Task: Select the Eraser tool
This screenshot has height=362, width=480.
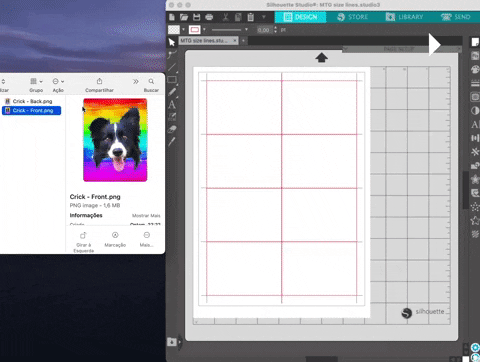Action: pyautogui.click(x=172, y=129)
